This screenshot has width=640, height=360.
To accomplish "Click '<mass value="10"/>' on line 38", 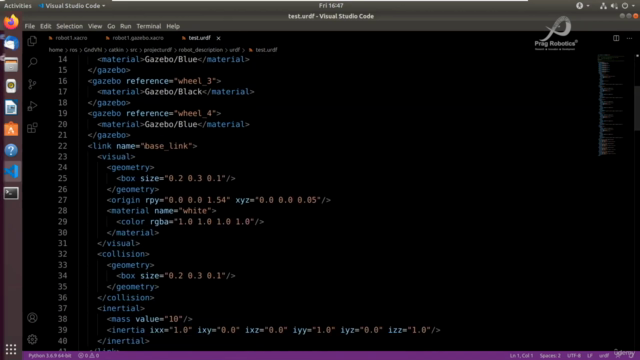I will (149, 319).
